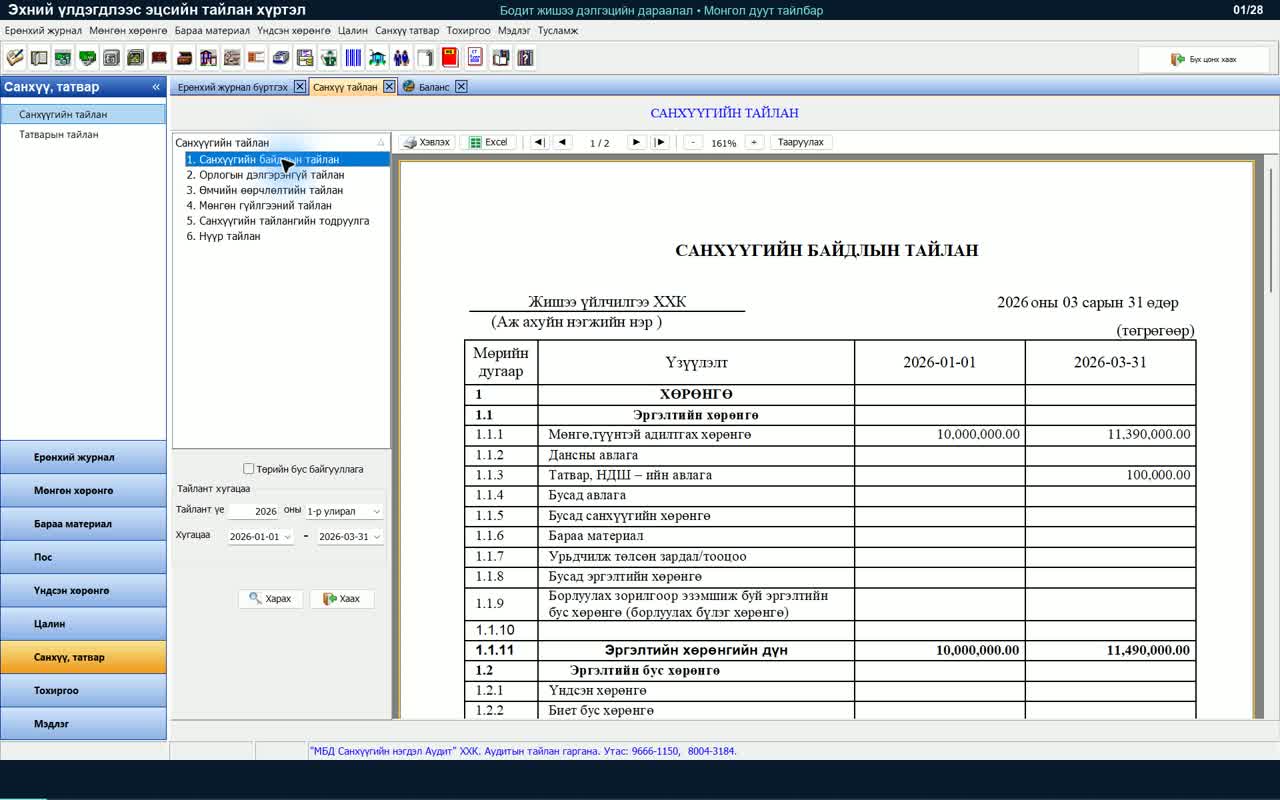The height and width of the screenshot is (800, 1280).
Task: Open the 2026-01-01 start date dropdown
Action: [260, 537]
